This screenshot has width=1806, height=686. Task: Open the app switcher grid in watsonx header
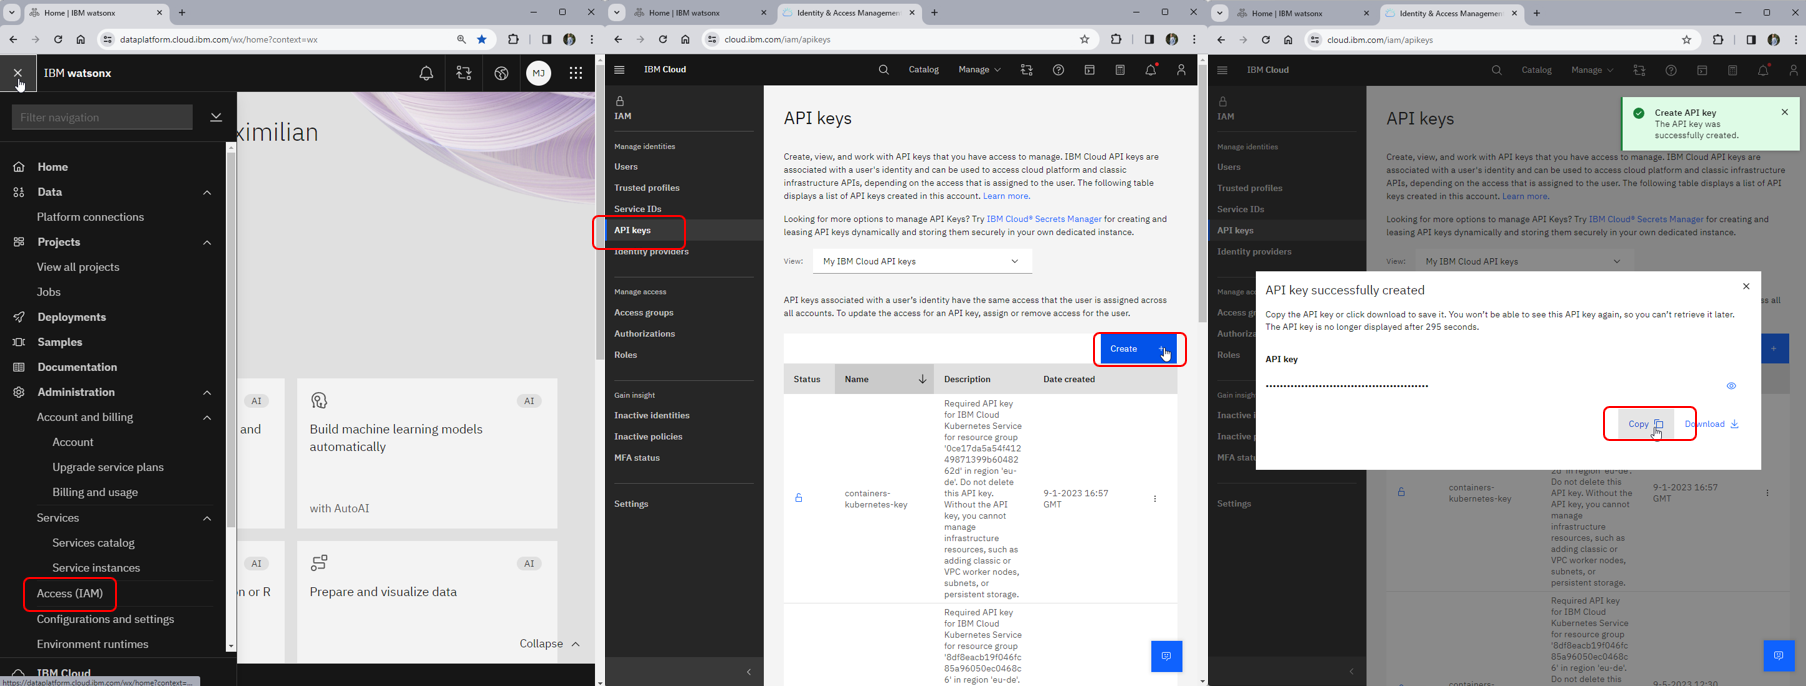point(576,73)
